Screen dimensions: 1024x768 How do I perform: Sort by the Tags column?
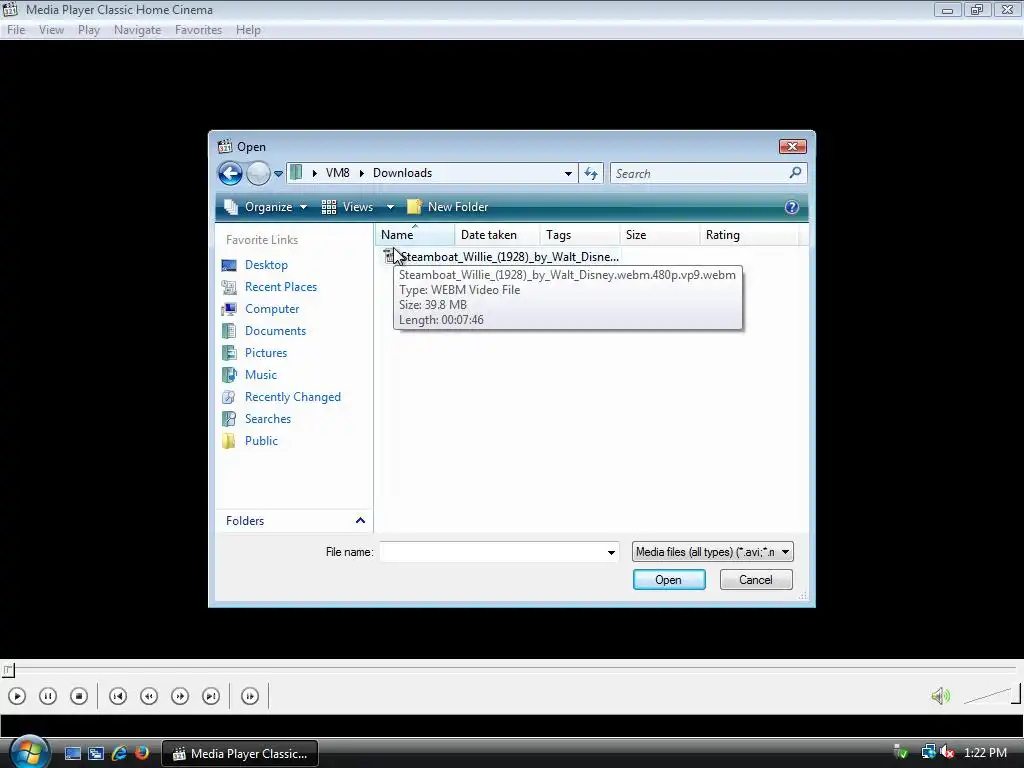coord(580,234)
